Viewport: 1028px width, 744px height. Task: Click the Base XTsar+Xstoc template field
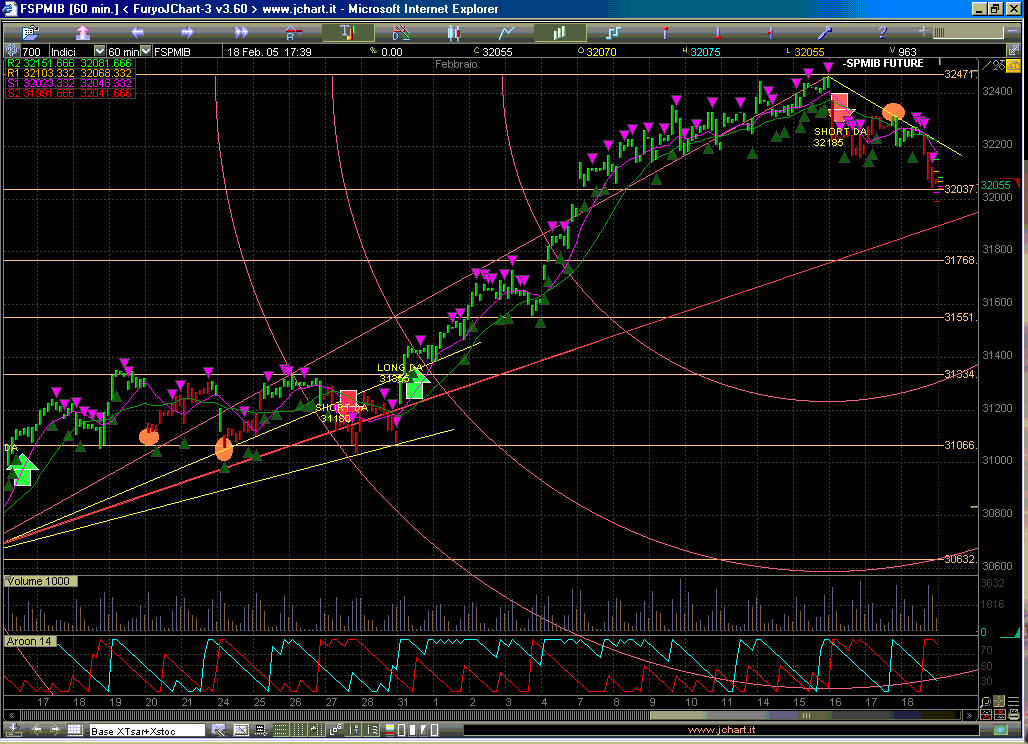coord(148,731)
